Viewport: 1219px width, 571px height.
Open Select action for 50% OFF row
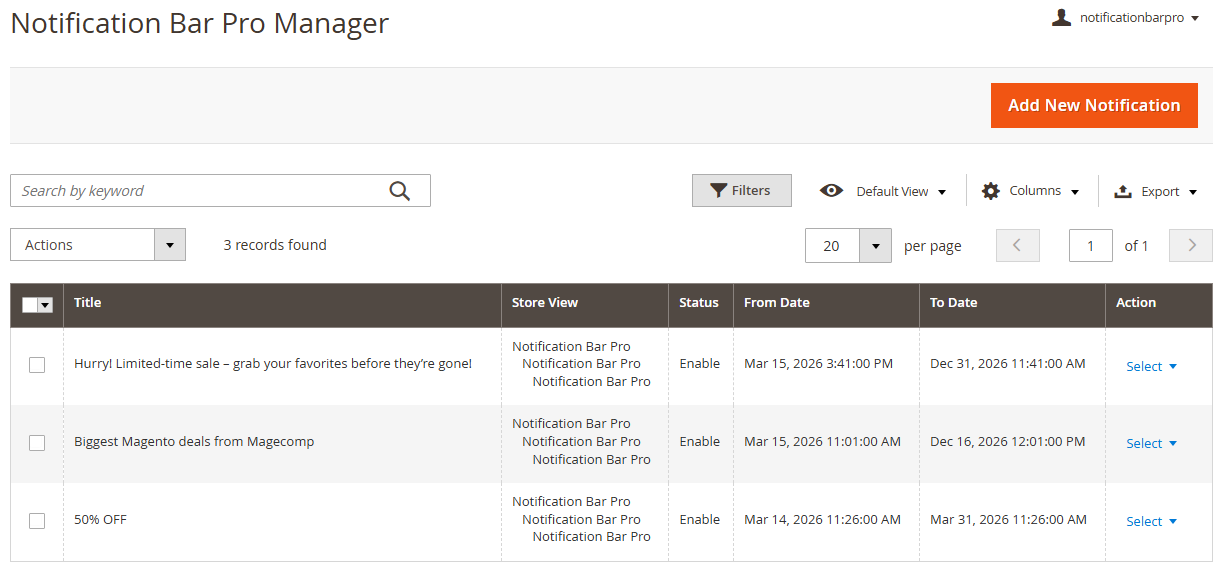[x=1151, y=521]
